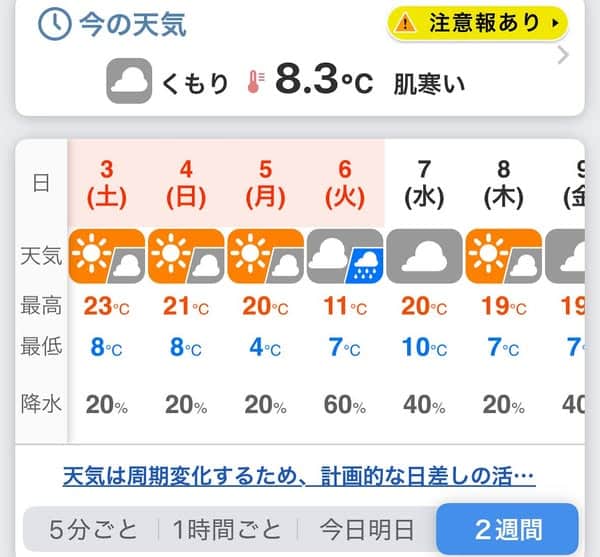Click the sunny-cloudy icon for Thursday the 8th
The height and width of the screenshot is (557, 600).
[504, 256]
